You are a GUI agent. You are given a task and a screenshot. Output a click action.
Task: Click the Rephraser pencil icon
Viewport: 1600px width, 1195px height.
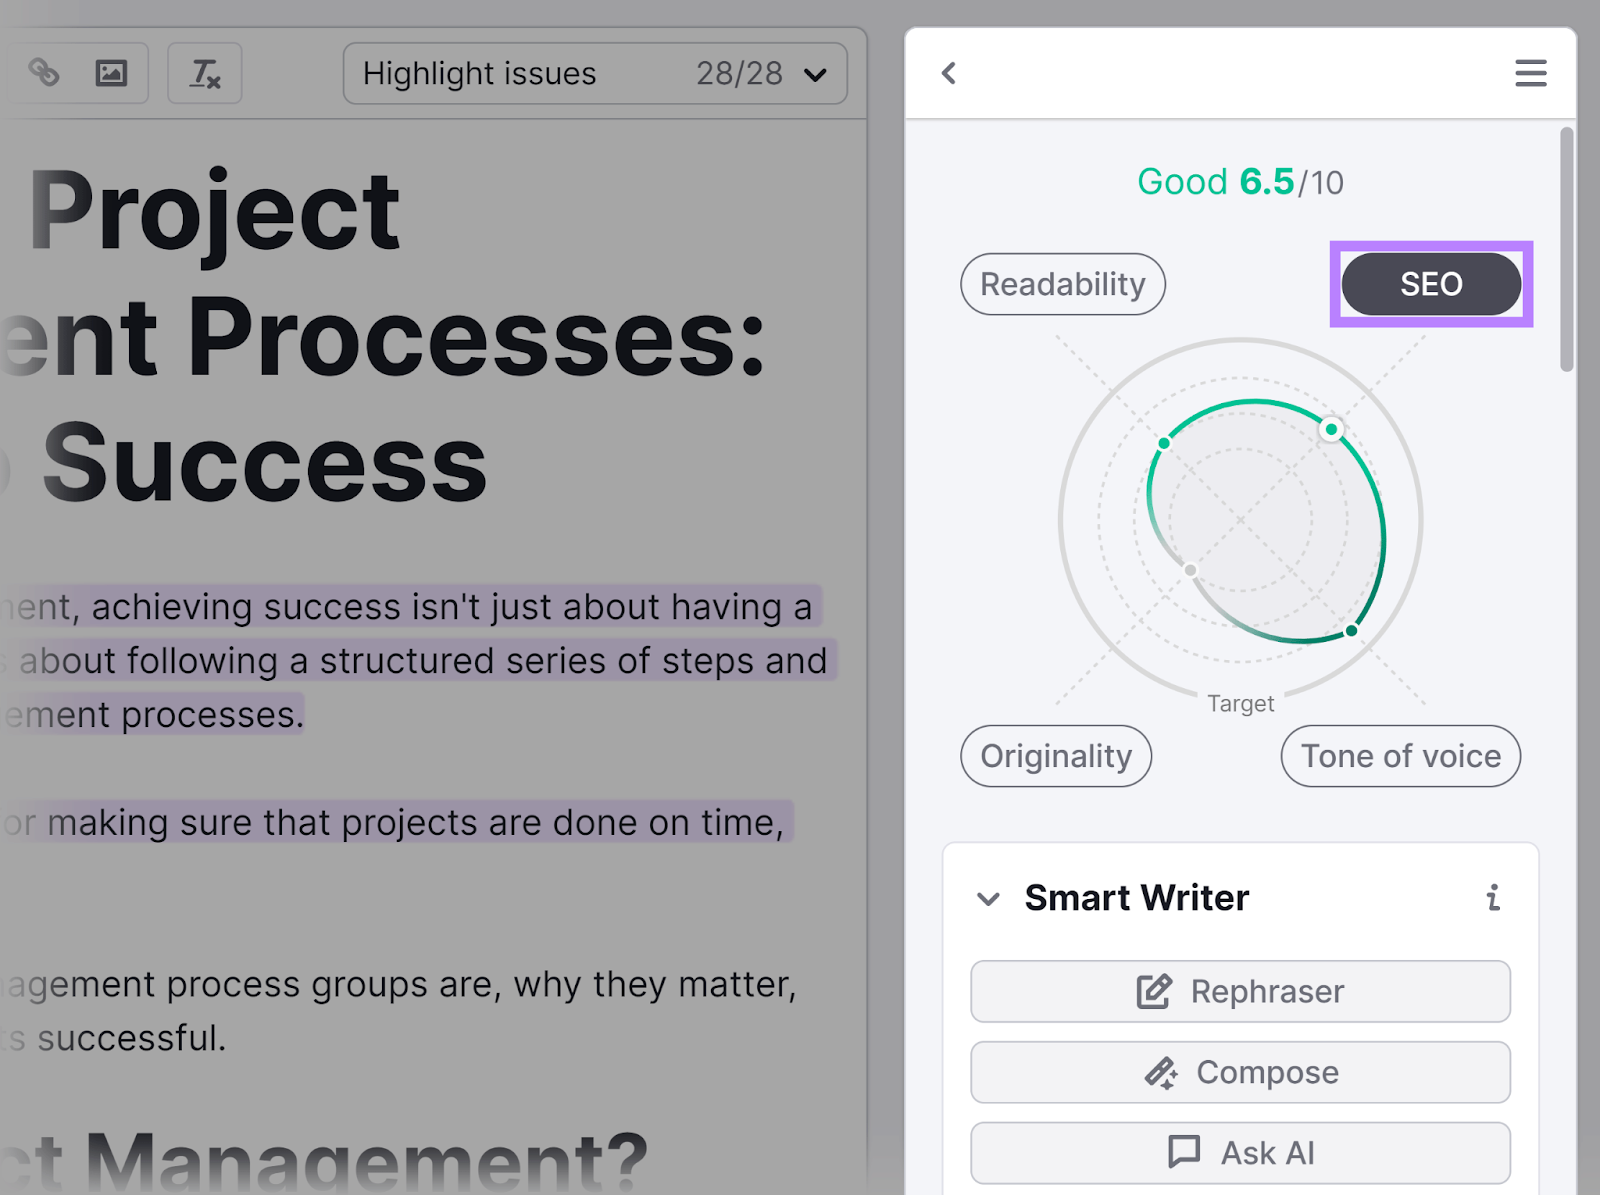coord(1155,991)
